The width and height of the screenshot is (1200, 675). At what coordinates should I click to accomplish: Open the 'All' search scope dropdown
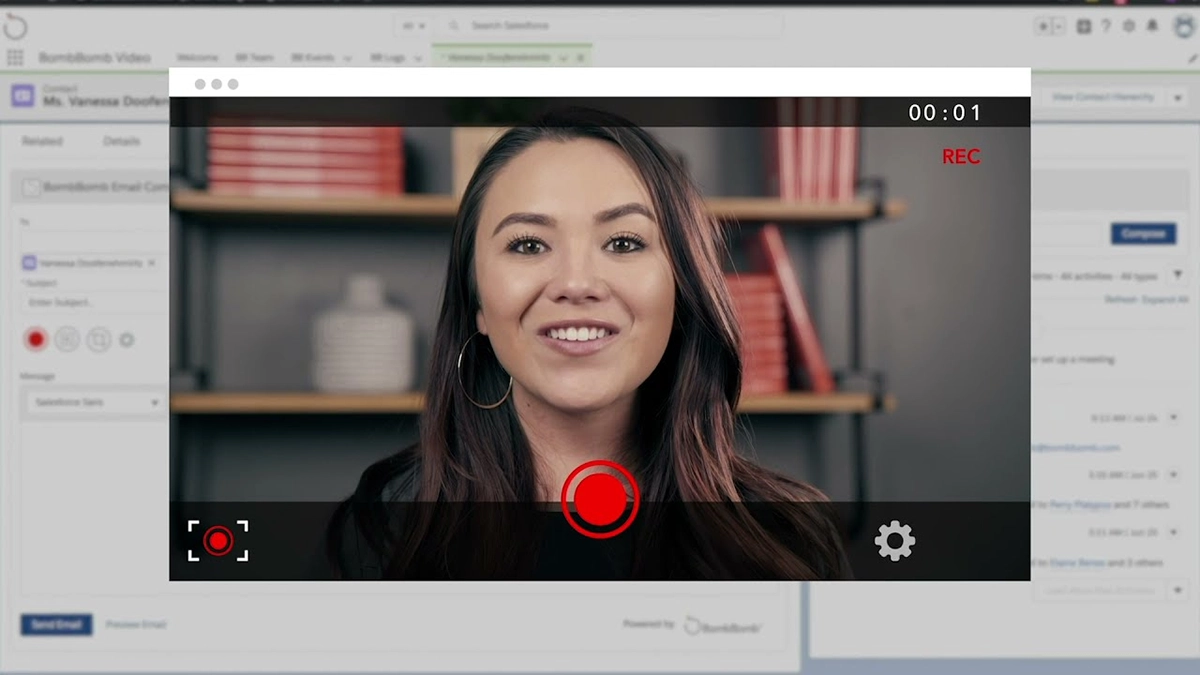click(x=413, y=26)
